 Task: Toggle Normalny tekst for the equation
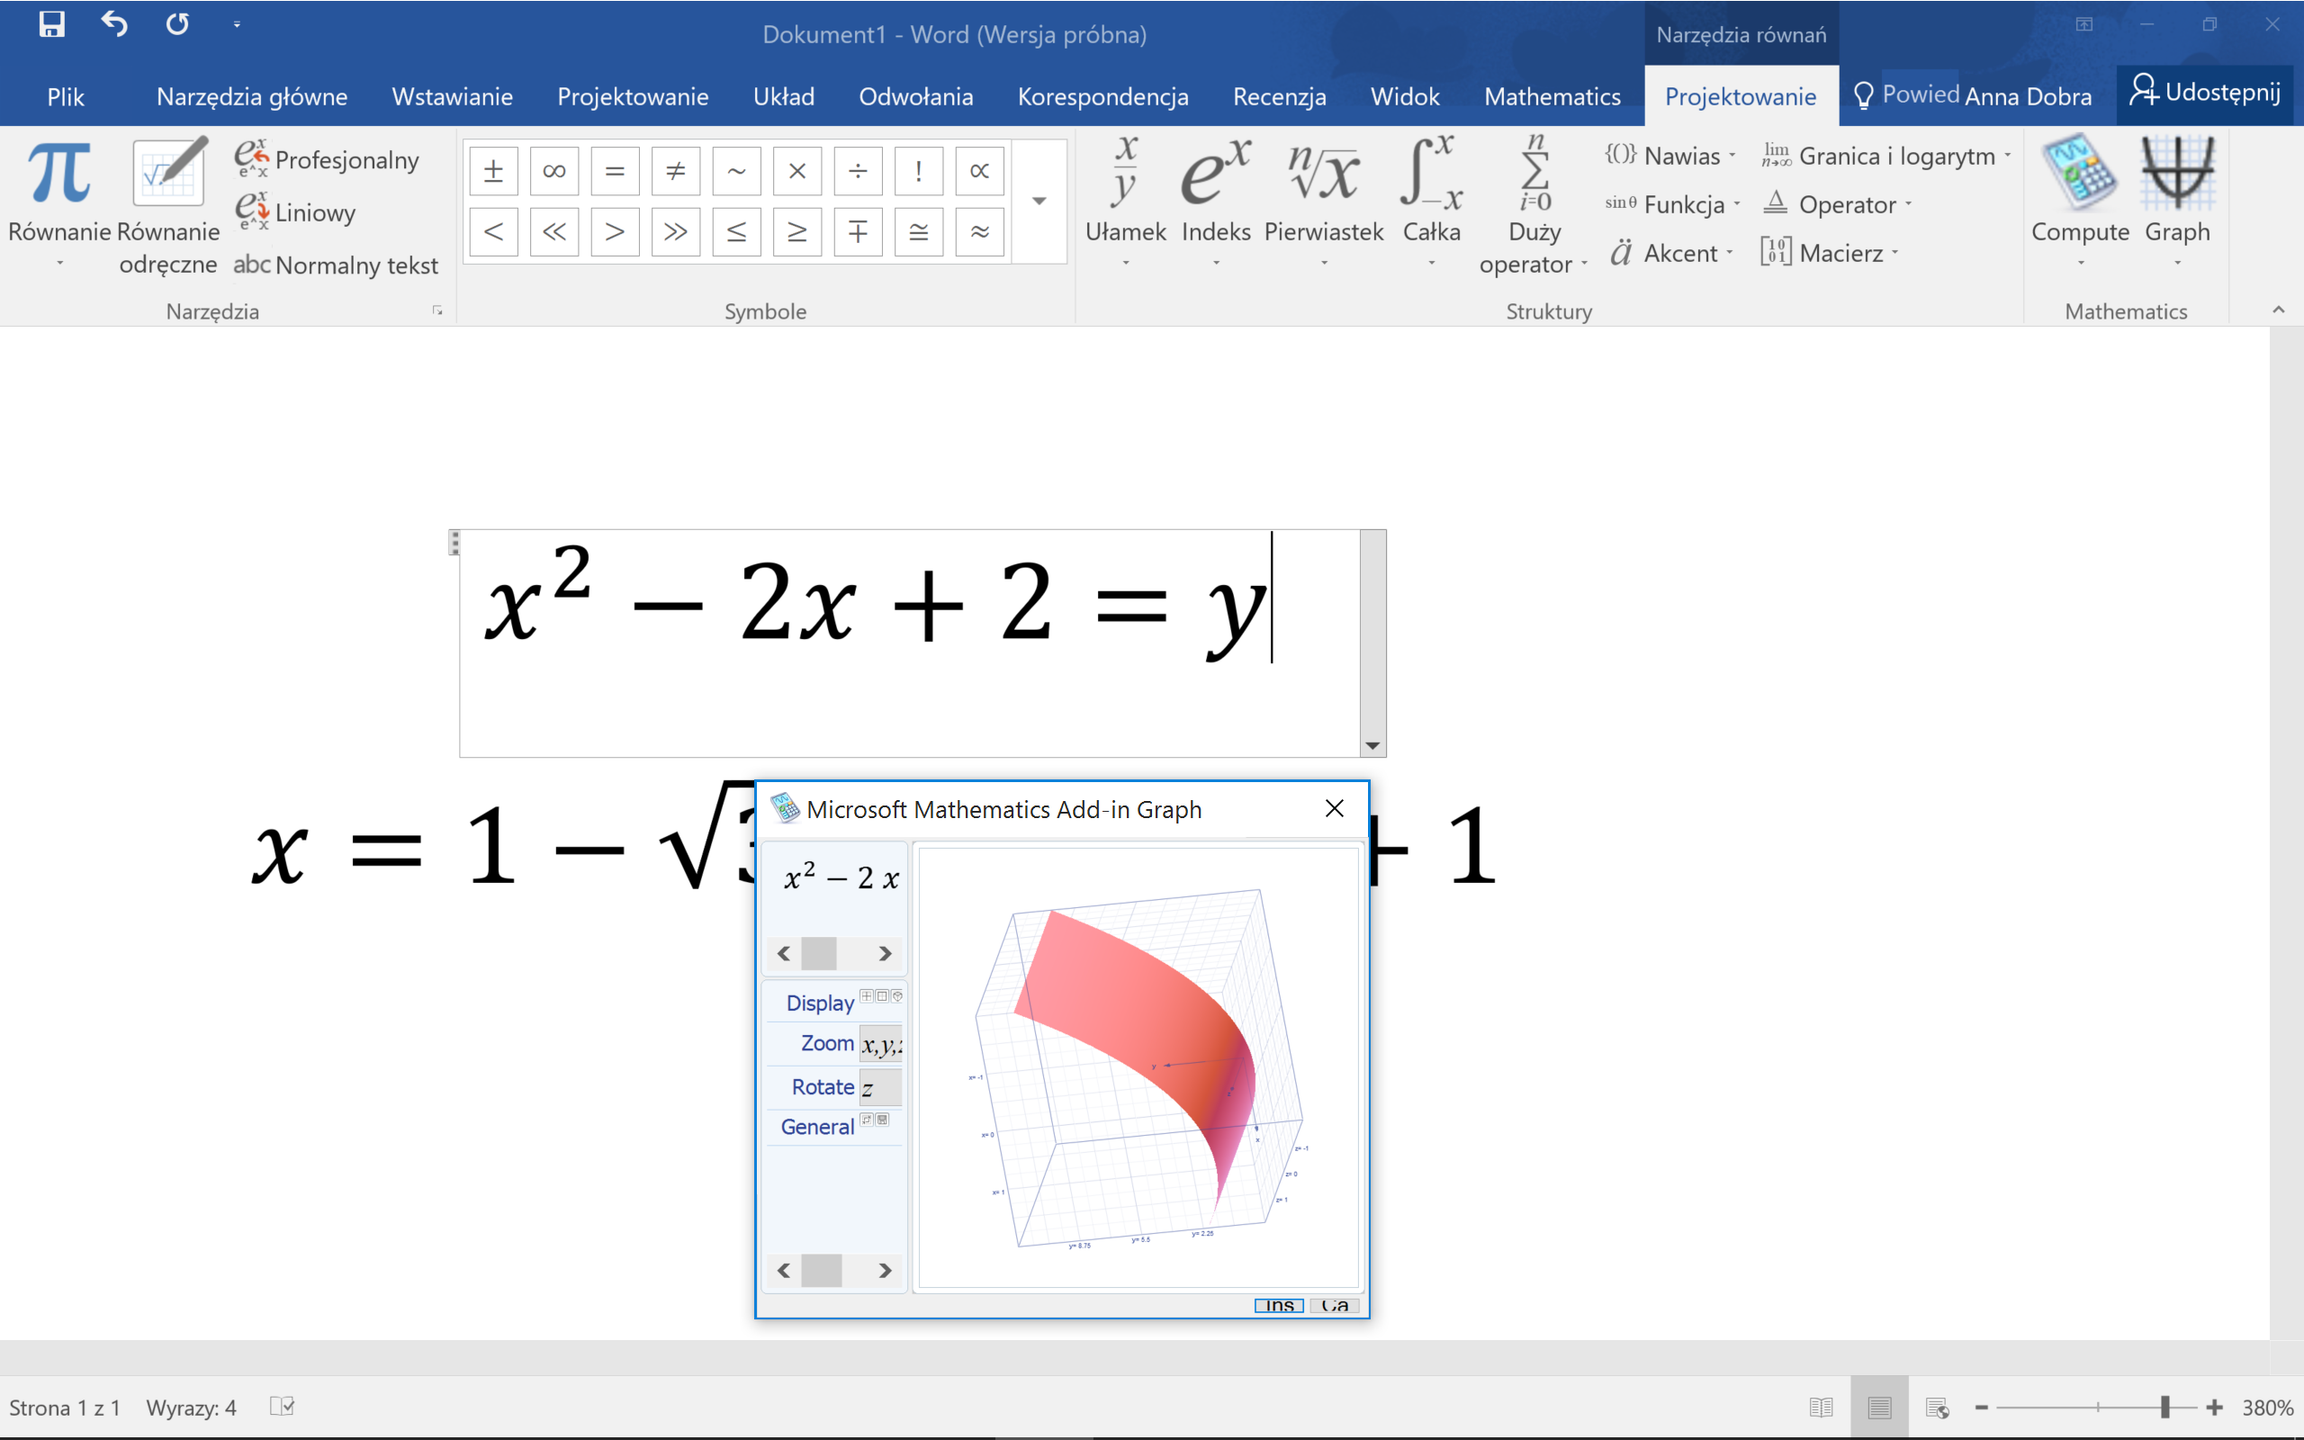(335, 265)
